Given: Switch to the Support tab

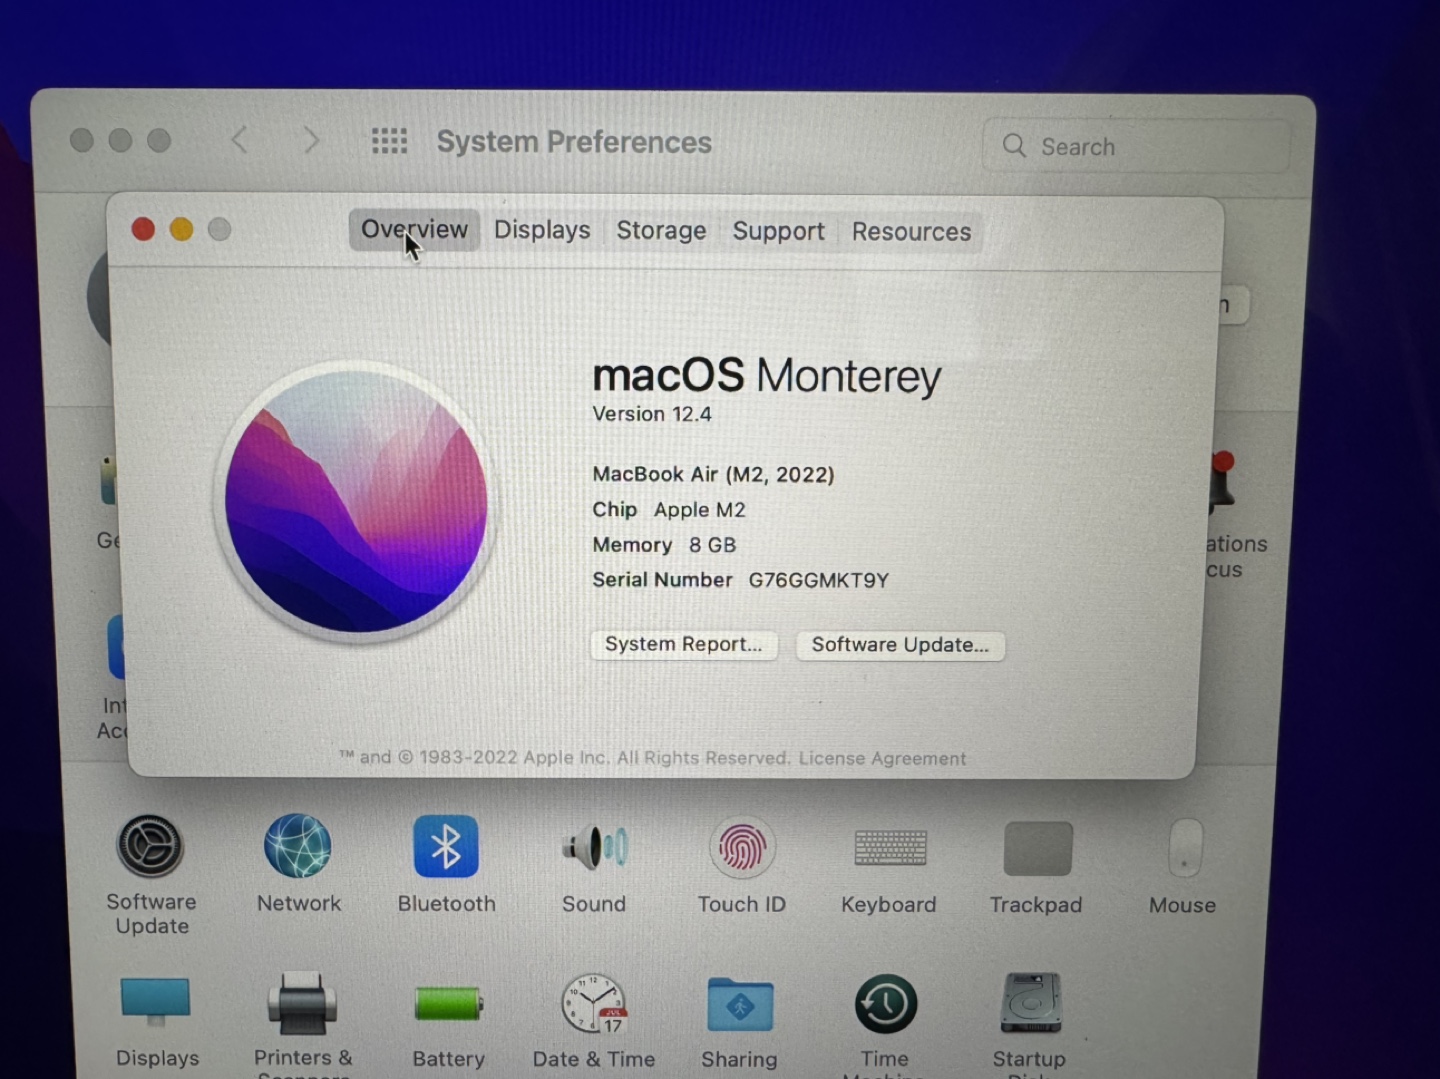Looking at the screenshot, I should [x=778, y=231].
